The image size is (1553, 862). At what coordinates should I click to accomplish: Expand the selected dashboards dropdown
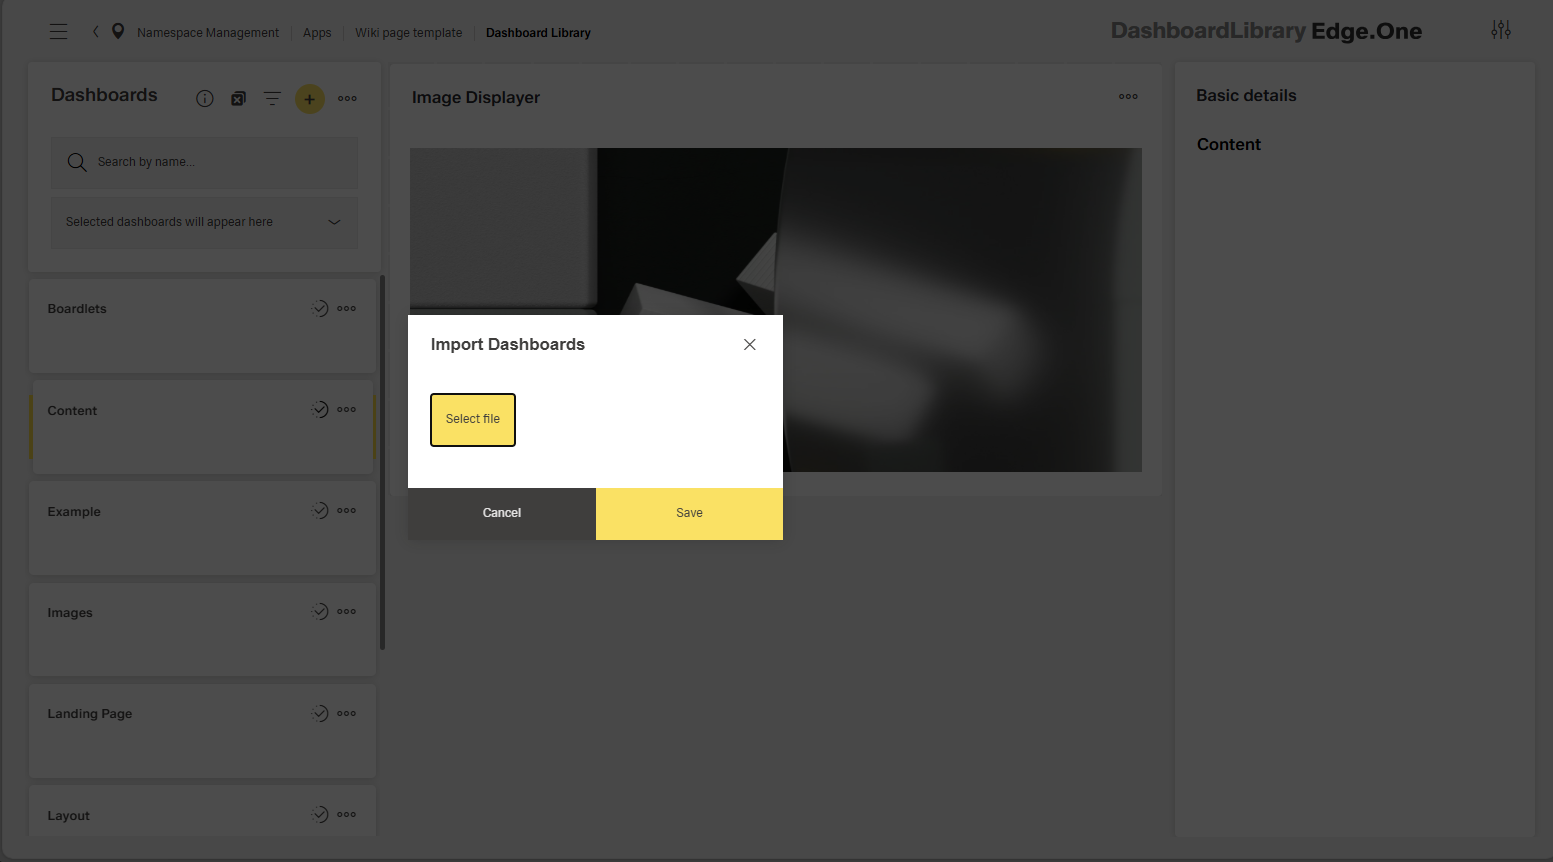click(333, 221)
